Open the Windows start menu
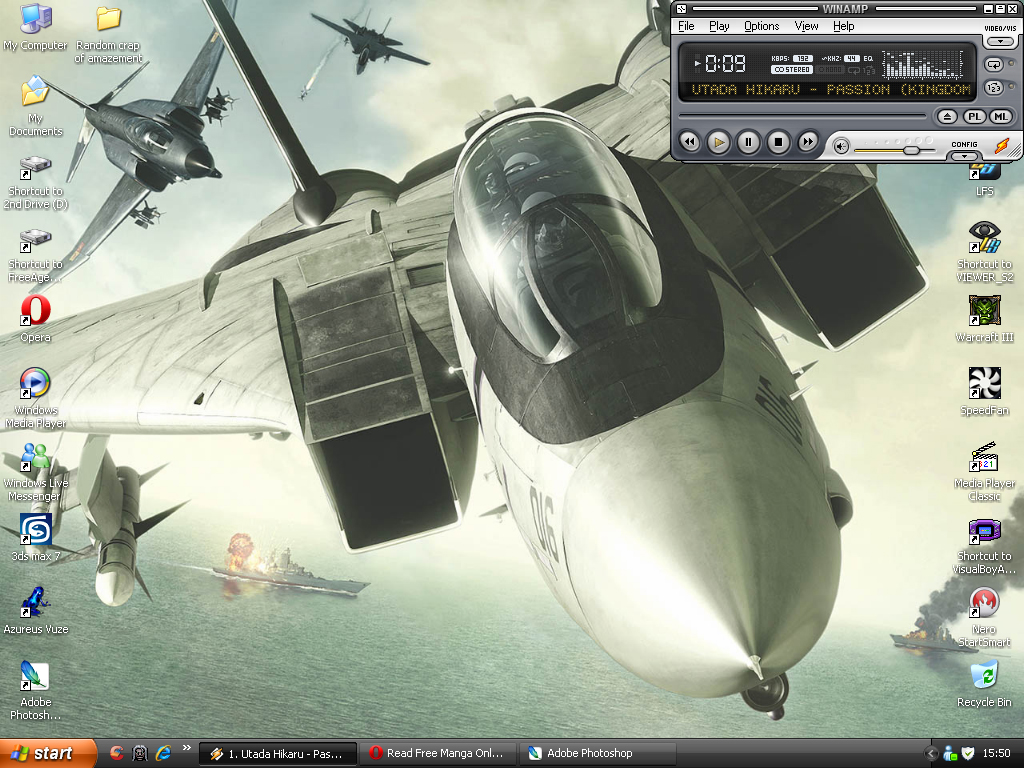The height and width of the screenshot is (768, 1024). click(x=48, y=753)
